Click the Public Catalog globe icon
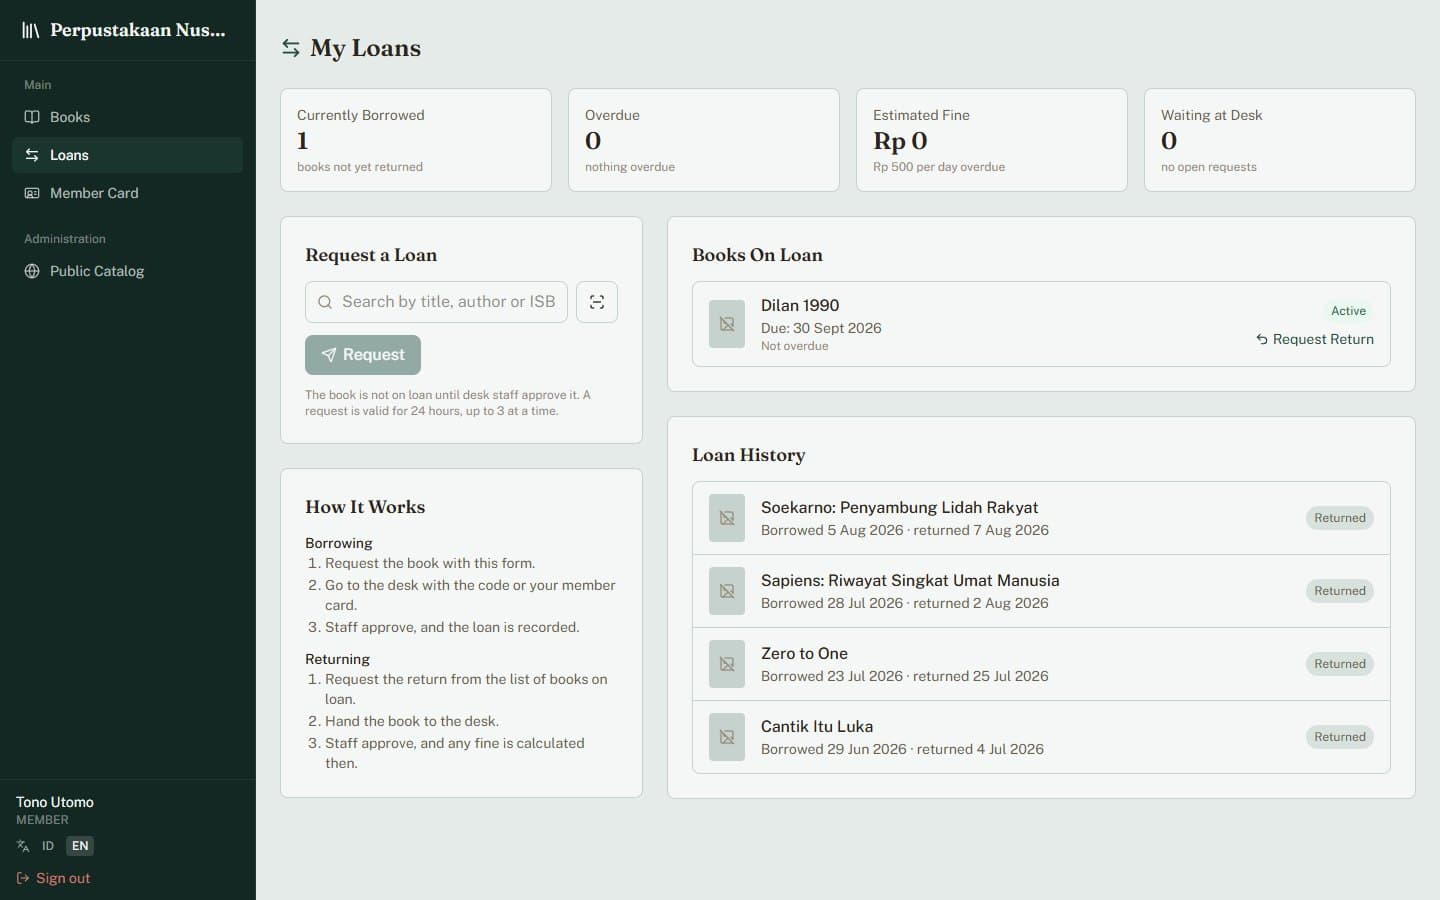 pos(32,271)
